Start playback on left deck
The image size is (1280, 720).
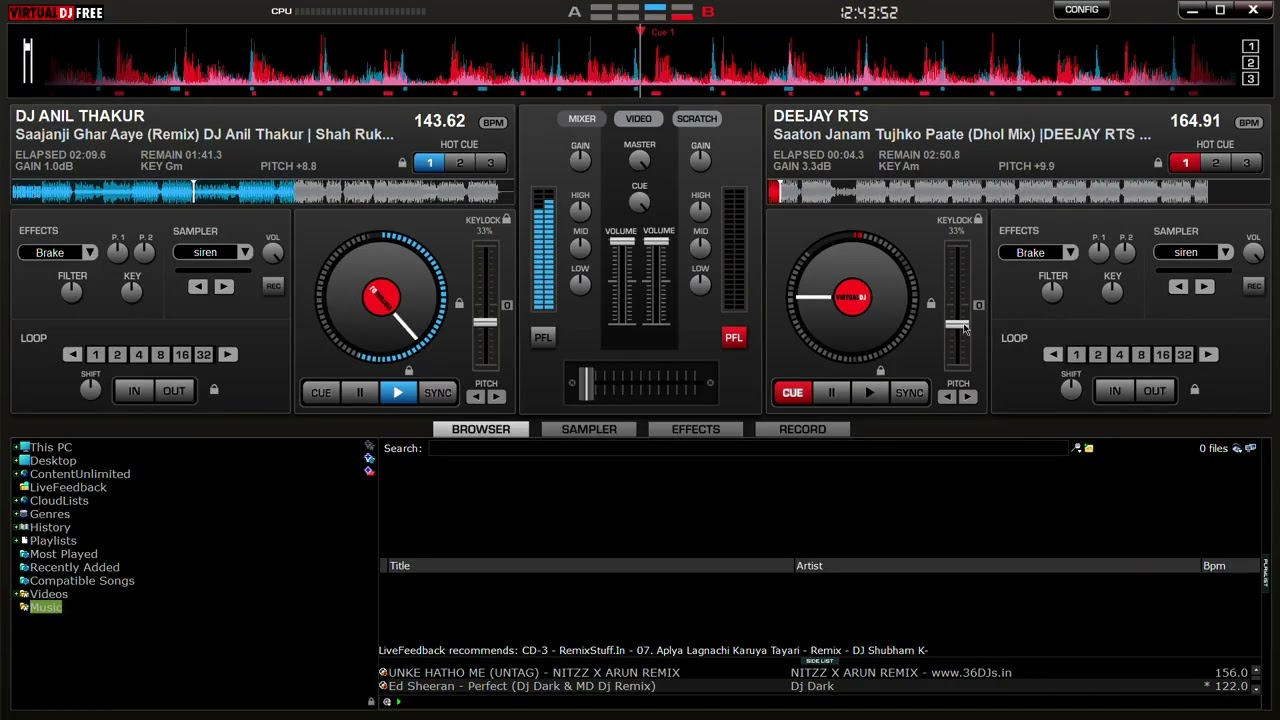click(398, 393)
